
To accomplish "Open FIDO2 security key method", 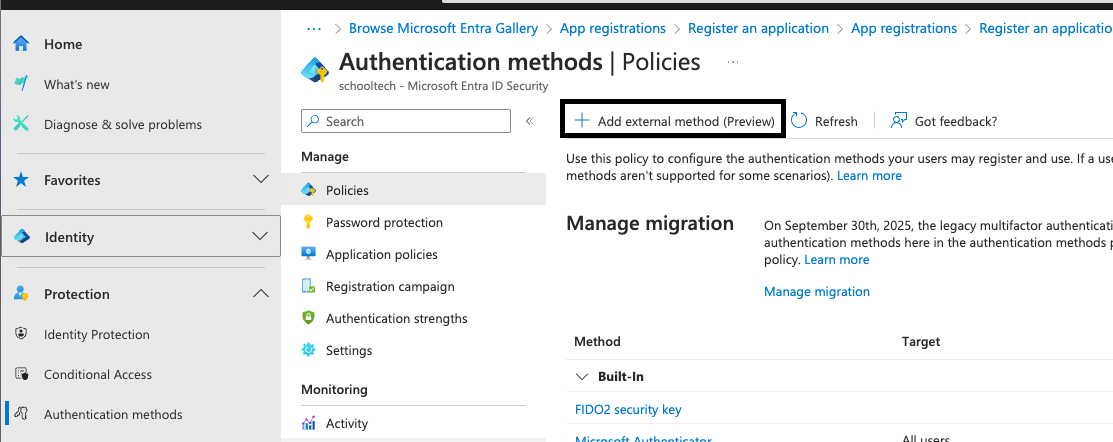I will pos(628,409).
